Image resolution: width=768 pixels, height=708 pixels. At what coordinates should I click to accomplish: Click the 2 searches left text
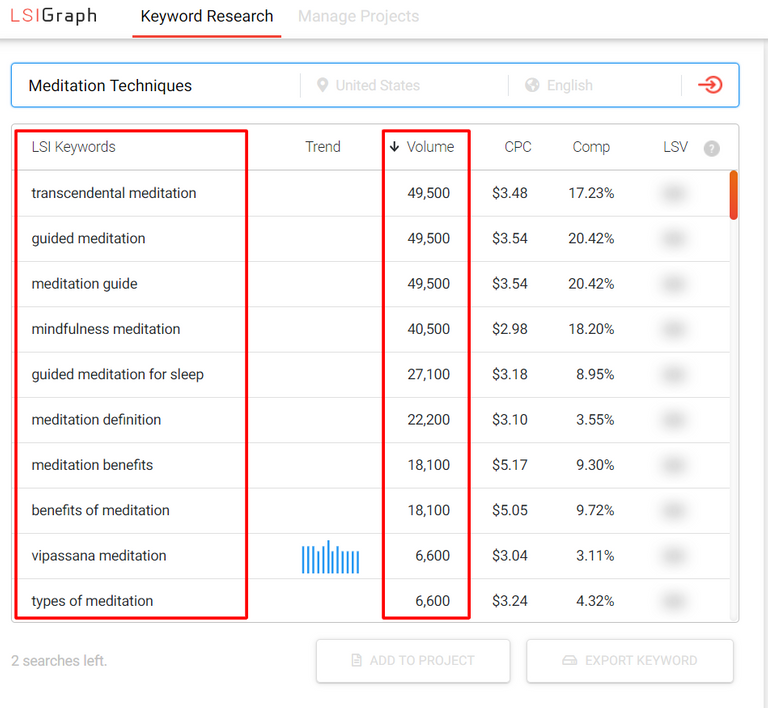click(59, 661)
